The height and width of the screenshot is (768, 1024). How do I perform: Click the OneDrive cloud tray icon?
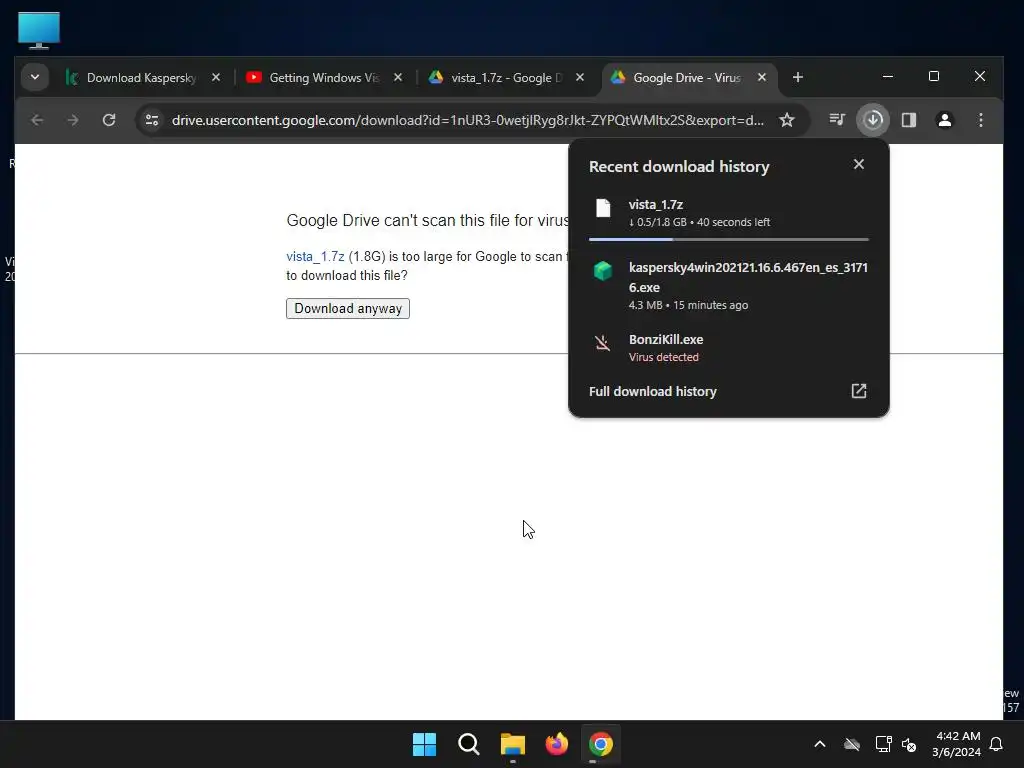click(852, 744)
